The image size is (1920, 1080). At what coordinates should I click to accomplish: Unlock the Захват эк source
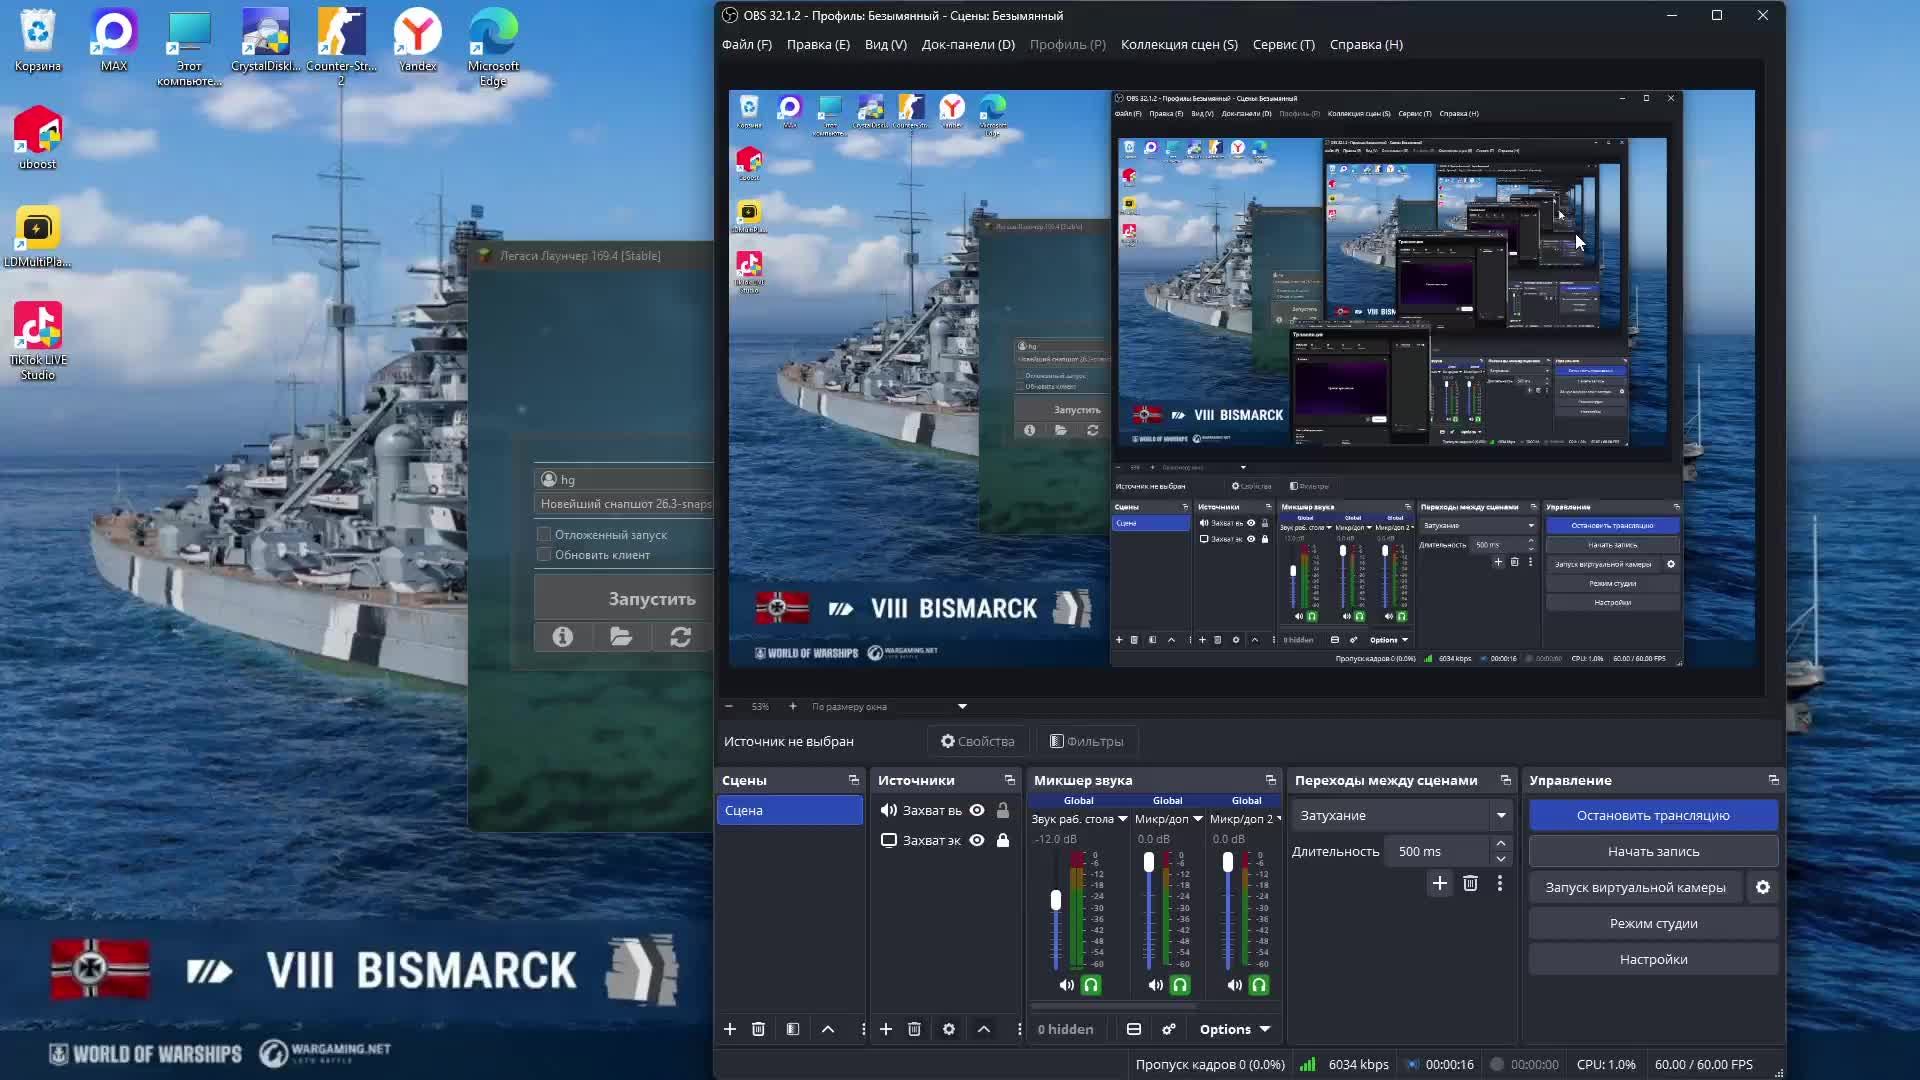click(x=1003, y=840)
